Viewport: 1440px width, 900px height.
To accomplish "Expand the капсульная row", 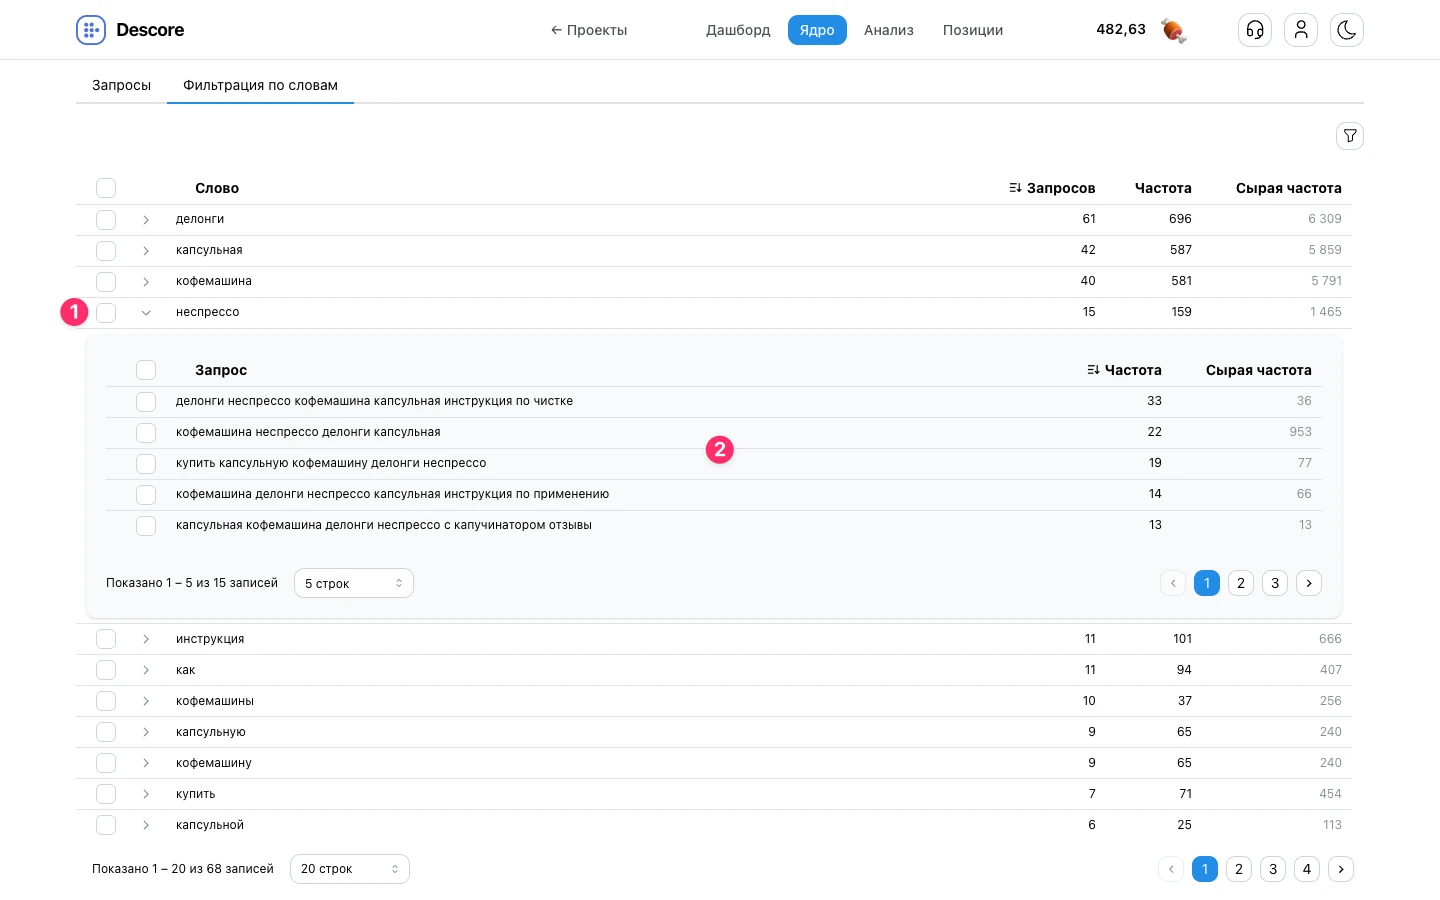I will coord(146,251).
